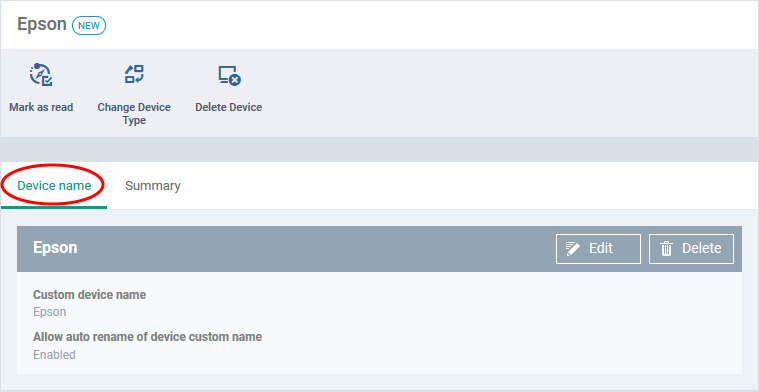759x392 pixels.
Task: Click the Mark as read compass icon
Action: (41, 75)
